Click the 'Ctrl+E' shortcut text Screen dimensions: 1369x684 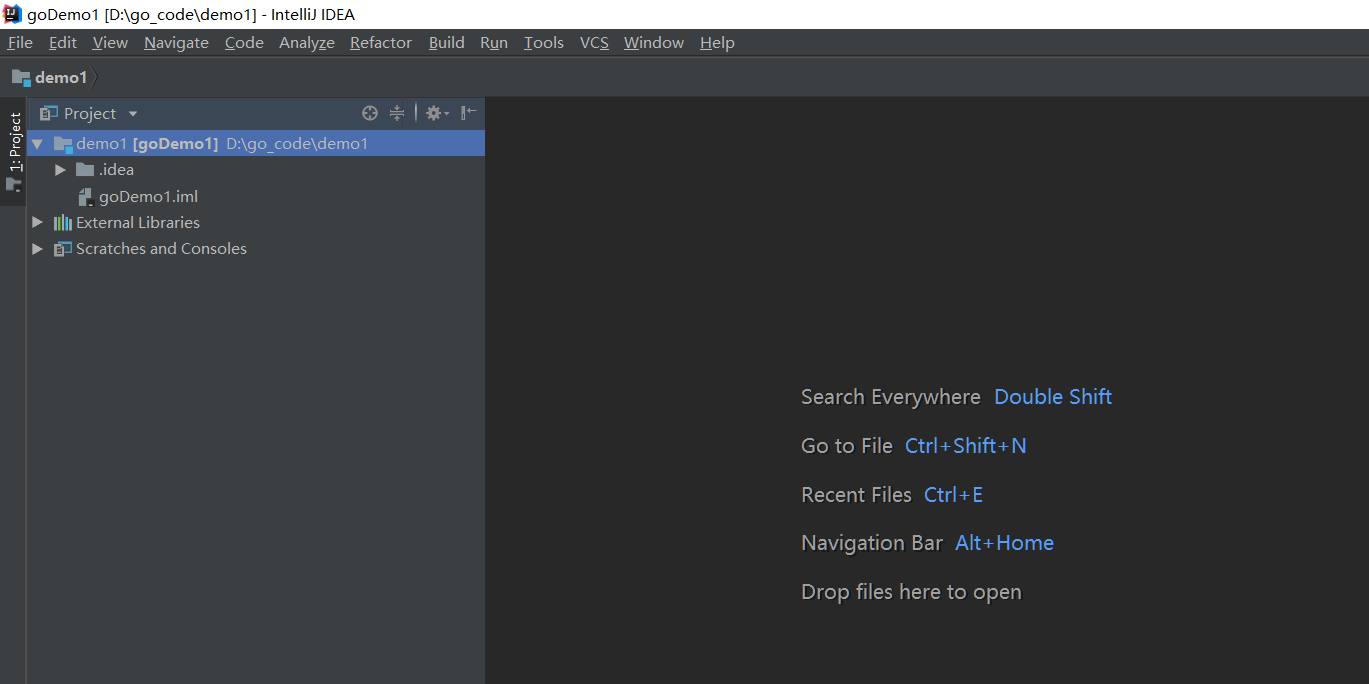click(x=954, y=495)
